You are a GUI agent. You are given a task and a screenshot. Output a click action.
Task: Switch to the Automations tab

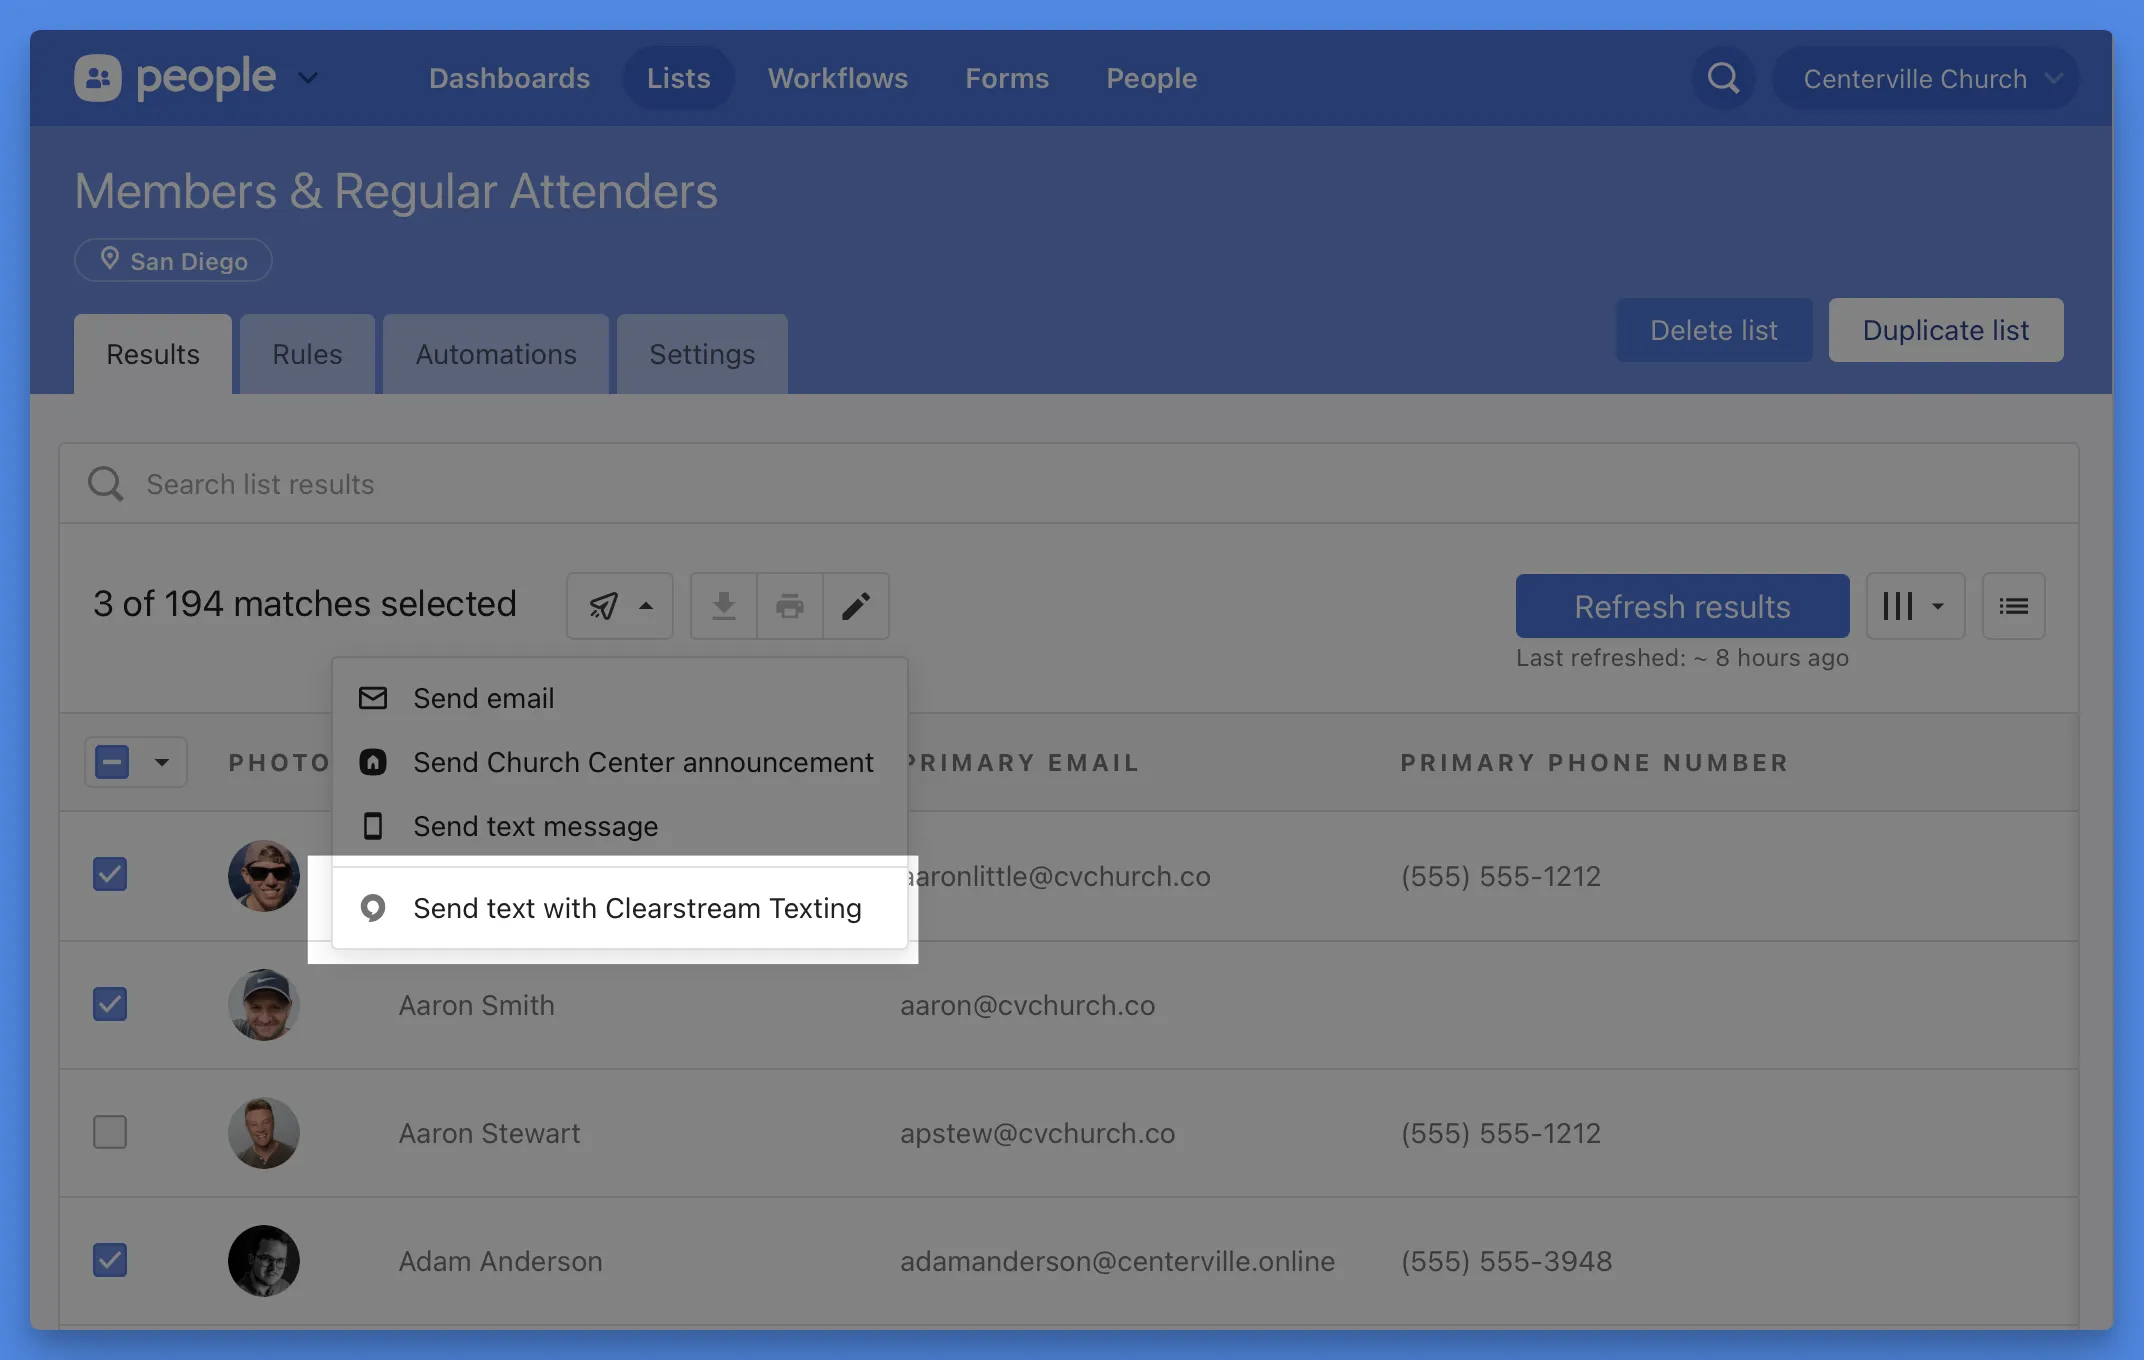coord(496,354)
